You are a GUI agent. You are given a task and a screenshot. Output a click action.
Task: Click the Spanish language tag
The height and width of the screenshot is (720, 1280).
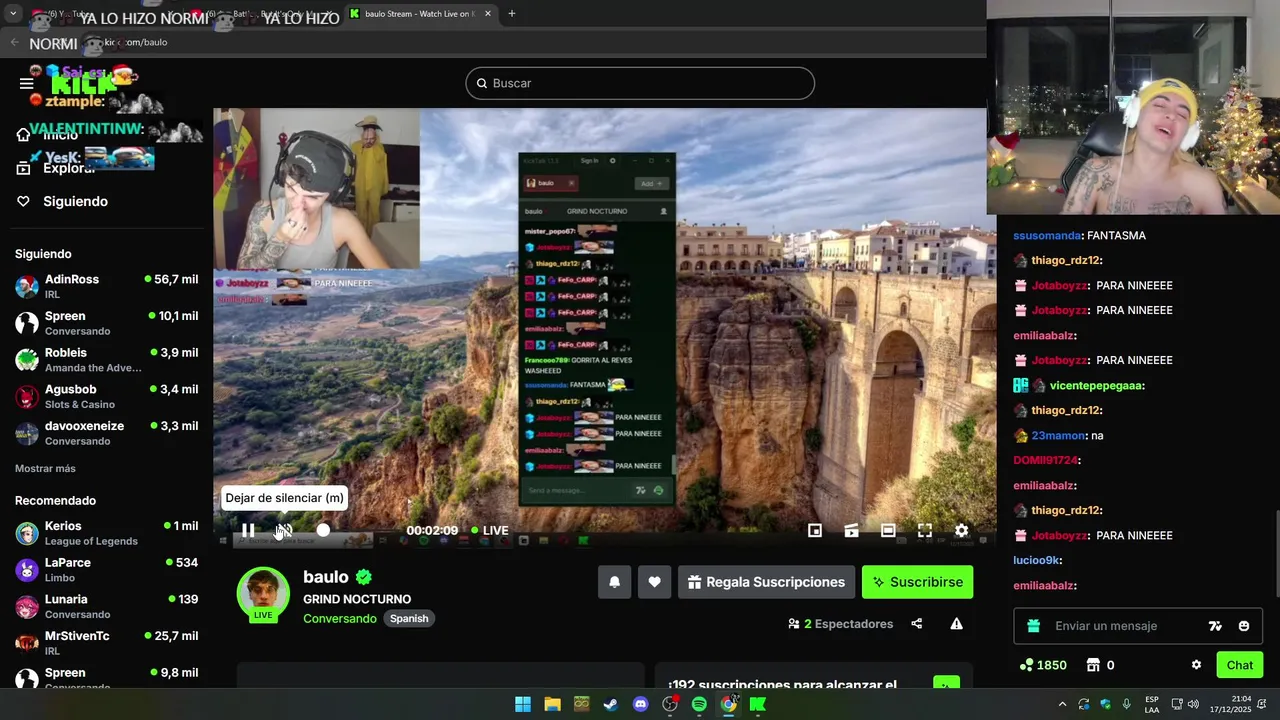click(x=409, y=618)
